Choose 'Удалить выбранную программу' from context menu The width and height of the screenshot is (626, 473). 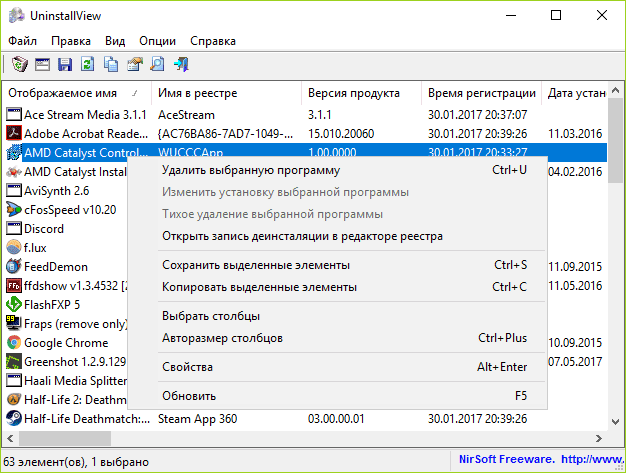[x=250, y=170]
